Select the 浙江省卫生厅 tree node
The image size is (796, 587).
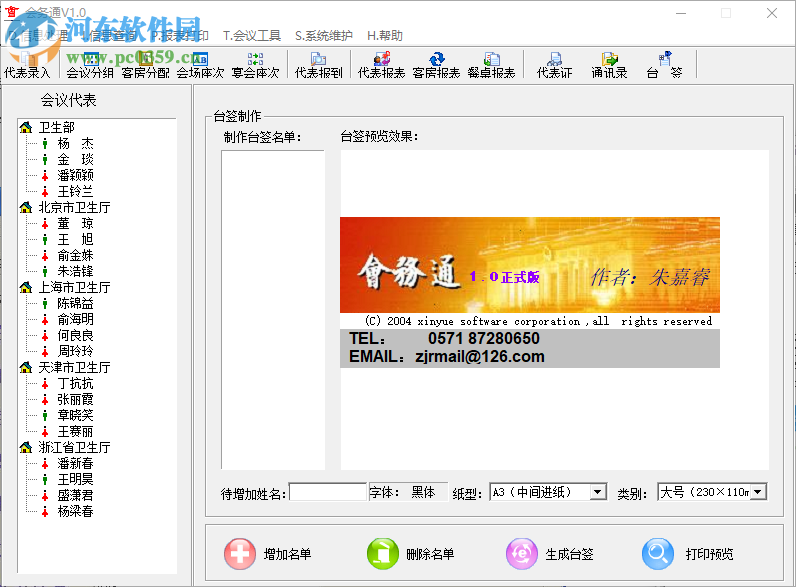pyautogui.click(x=75, y=447)
